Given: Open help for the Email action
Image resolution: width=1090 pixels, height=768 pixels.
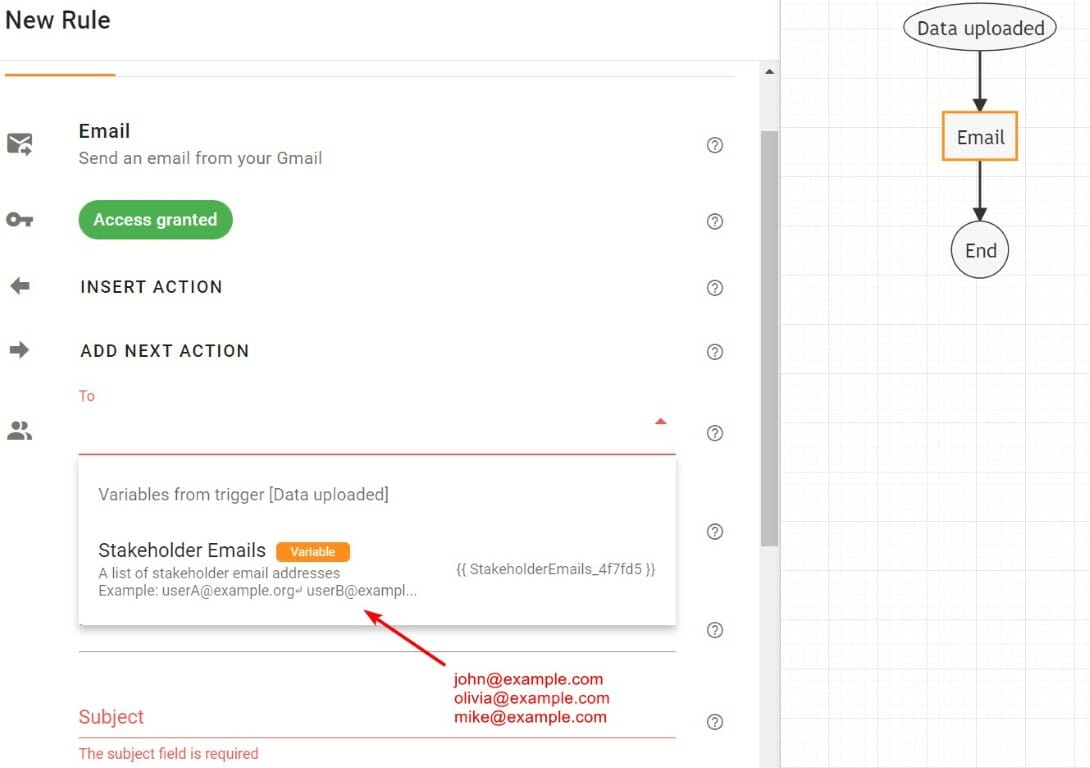Looking at the screenshot, I should pyautogui.click(x=714, y=145).
